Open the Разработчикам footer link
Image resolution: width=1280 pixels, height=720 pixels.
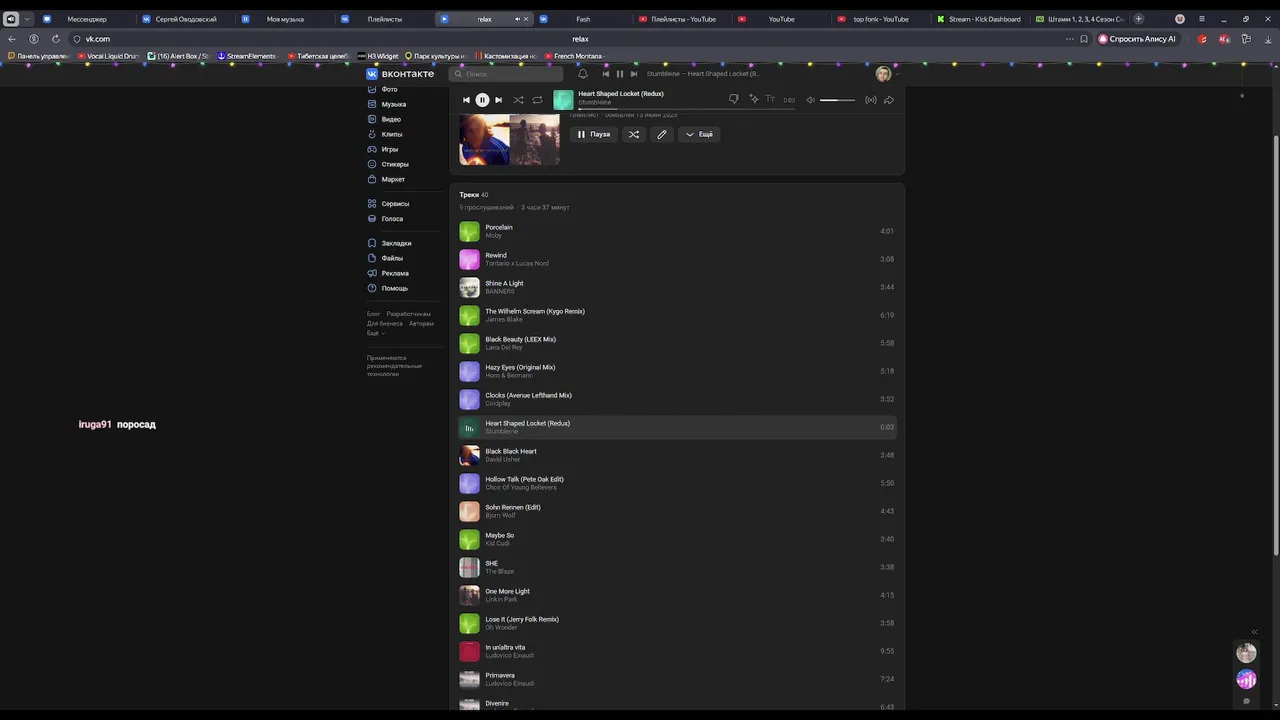click(x=409, y=314)
